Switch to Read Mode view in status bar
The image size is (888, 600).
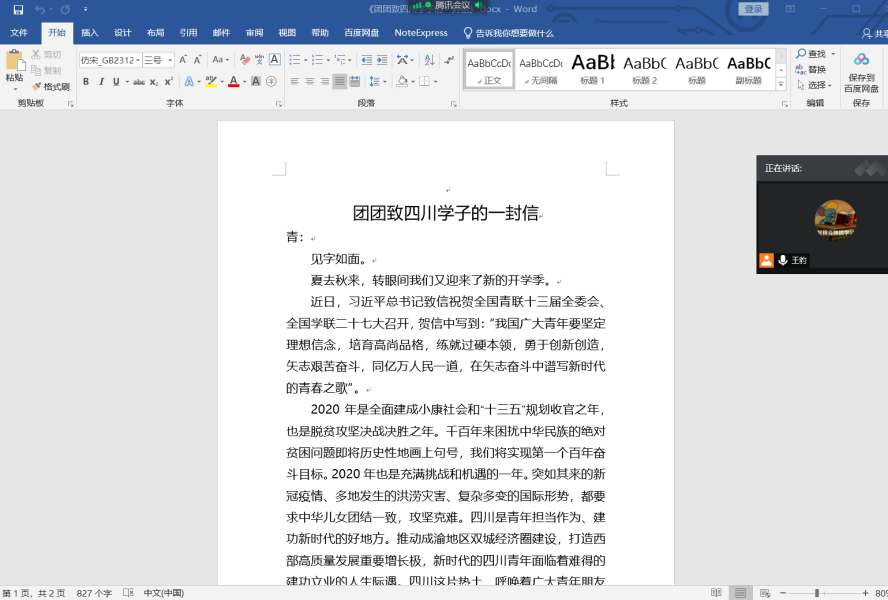pos(716,593)
